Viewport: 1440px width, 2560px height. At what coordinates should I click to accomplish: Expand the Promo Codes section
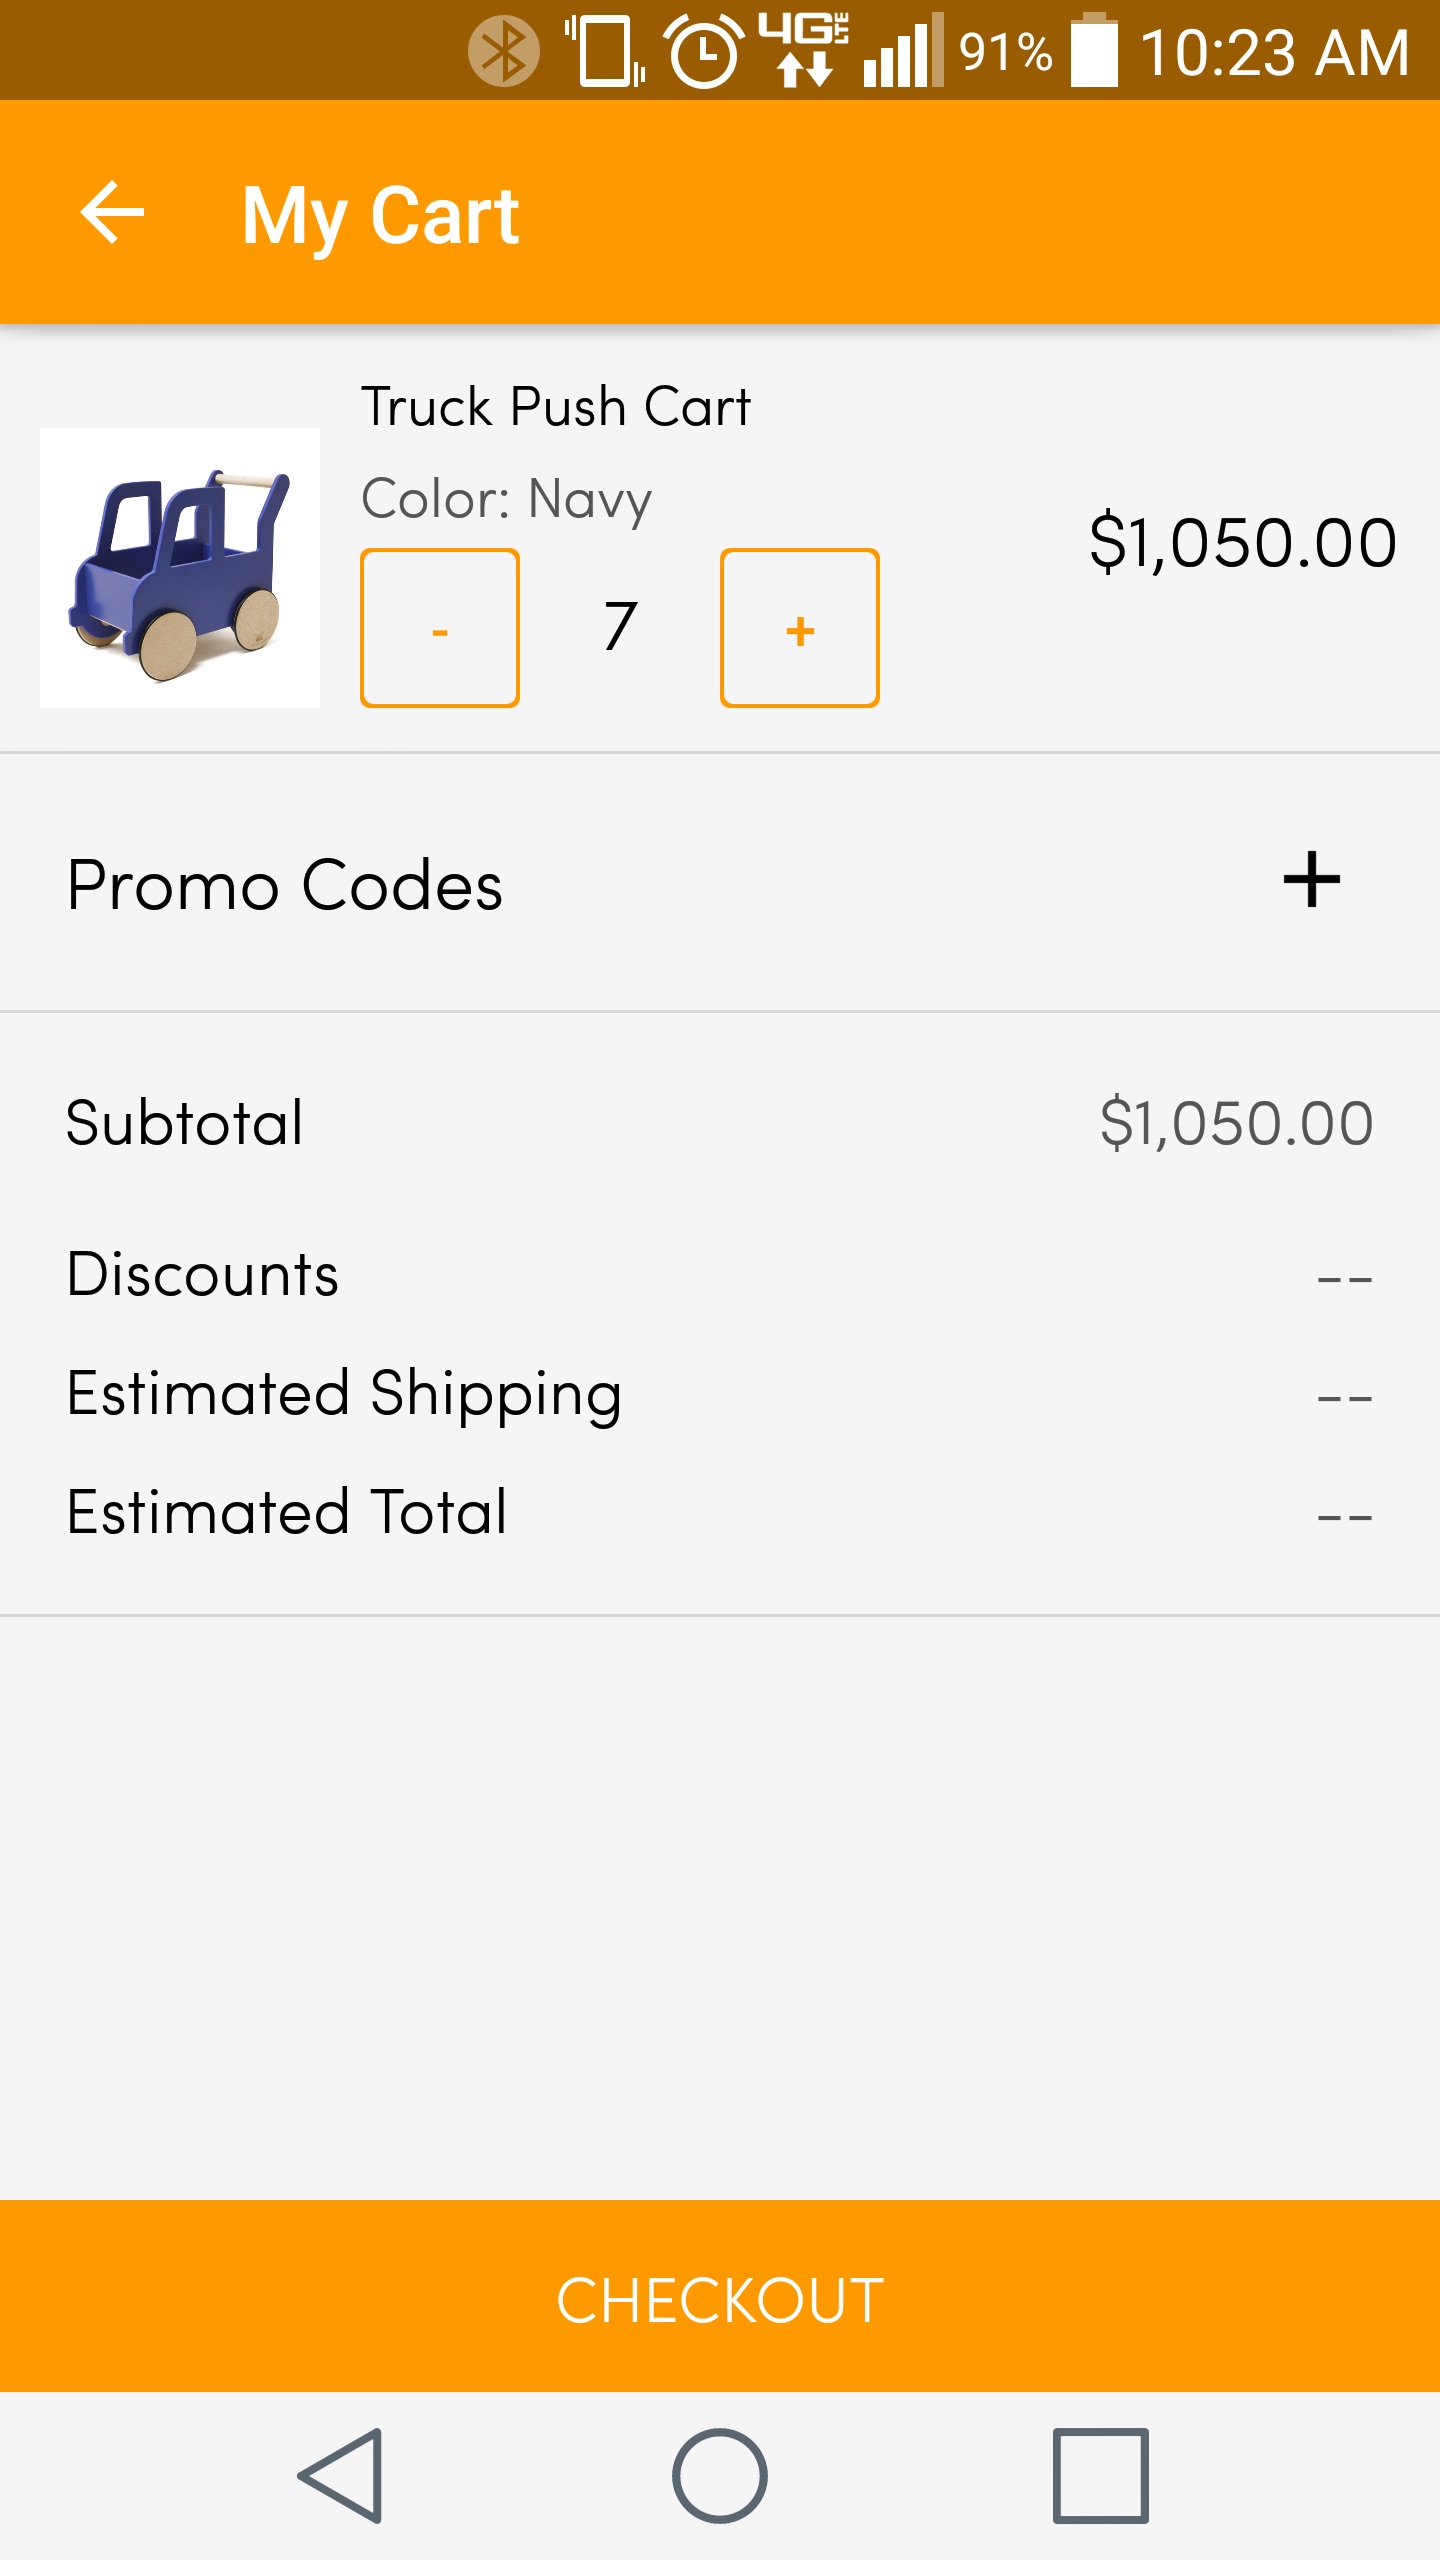1311,880
